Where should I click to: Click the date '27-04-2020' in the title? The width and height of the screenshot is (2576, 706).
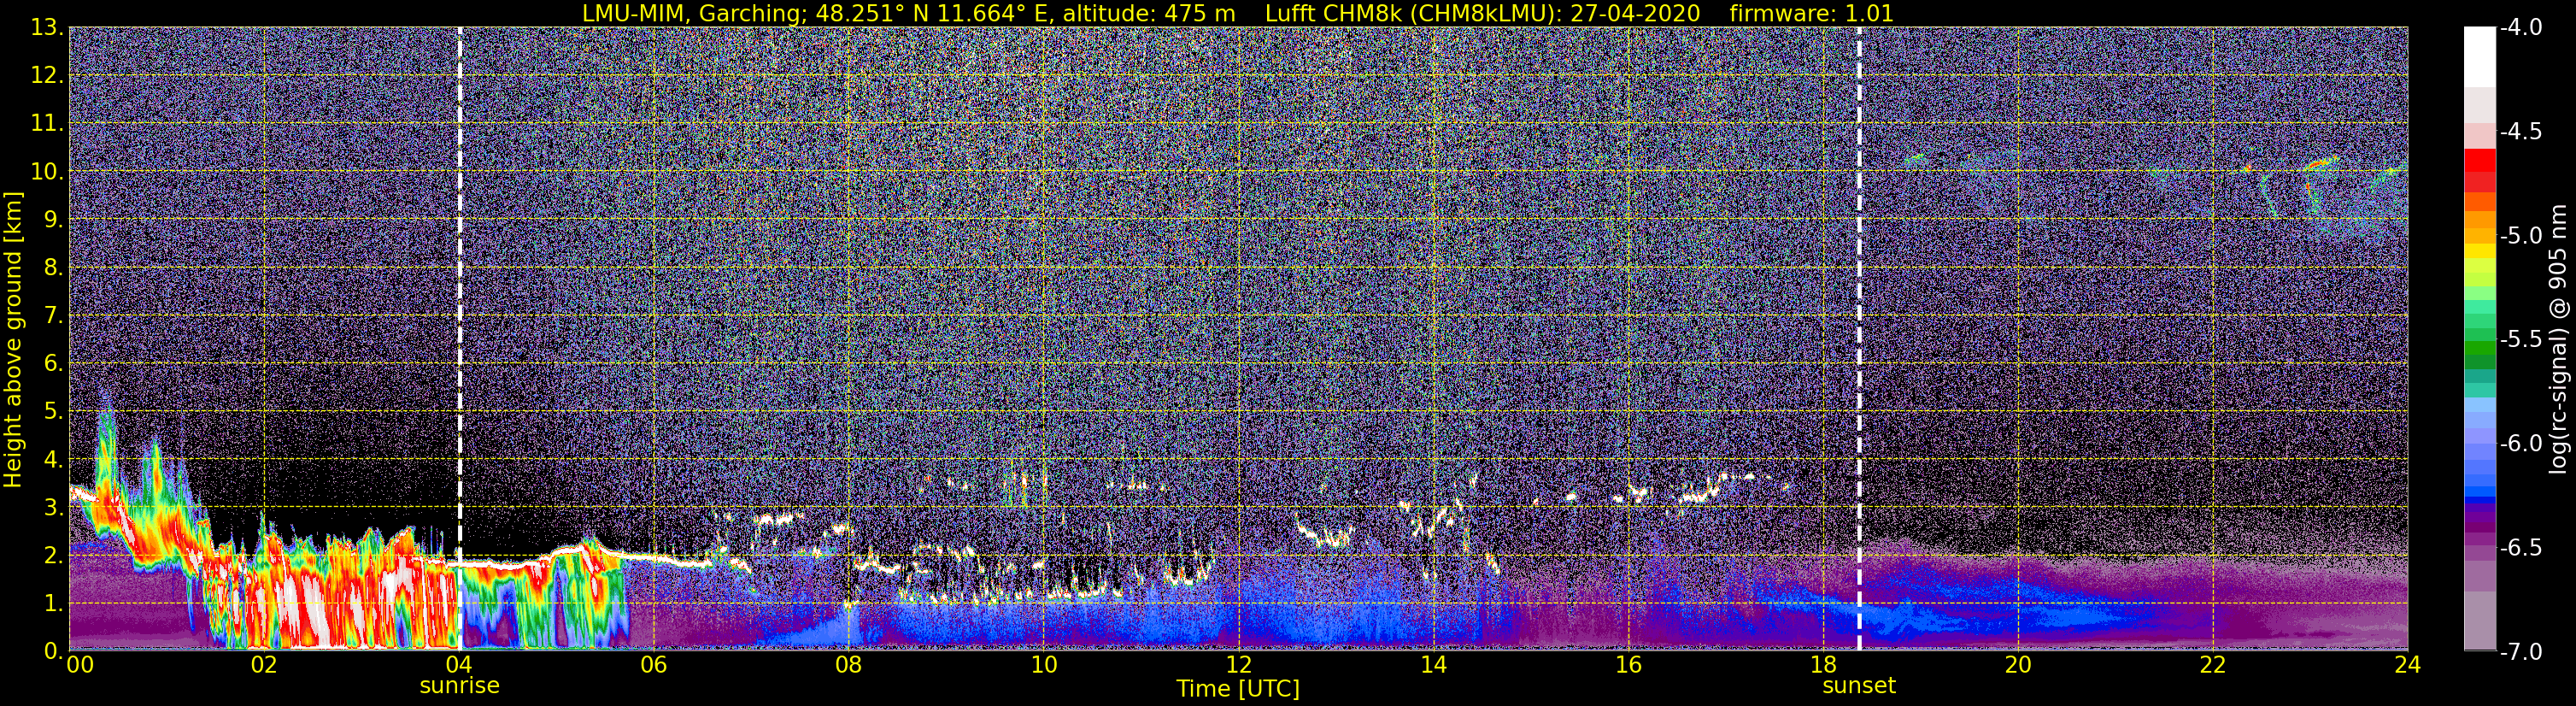point(1638,14)
